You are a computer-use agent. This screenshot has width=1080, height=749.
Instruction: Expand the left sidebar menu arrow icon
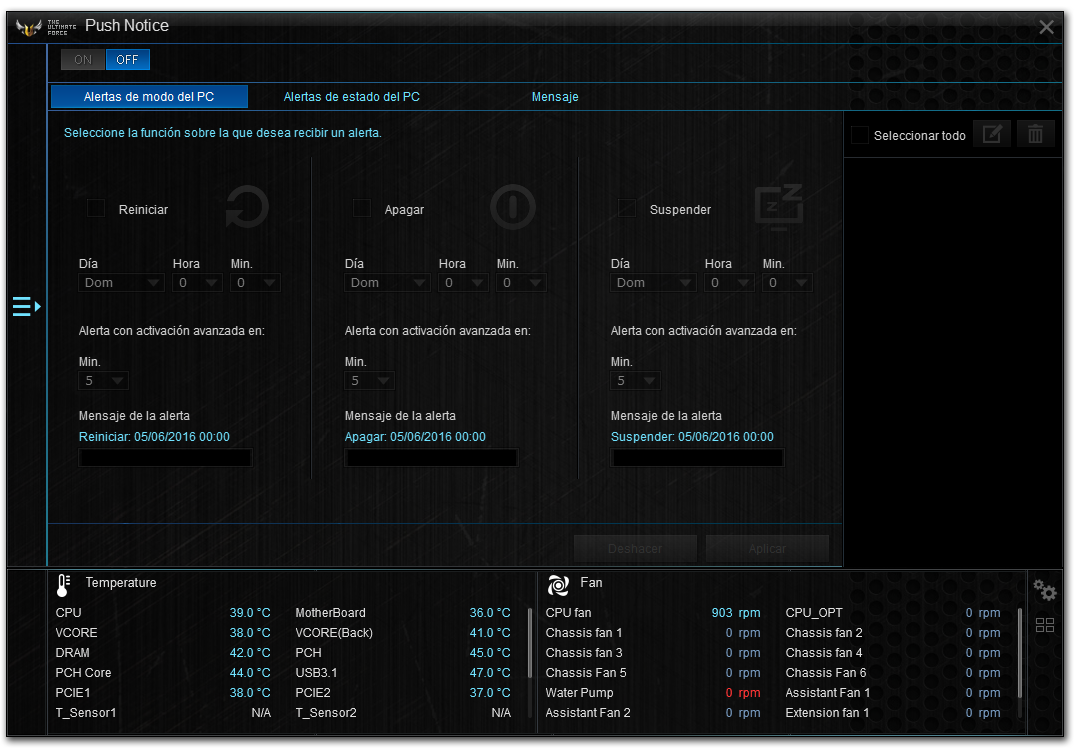[x=27, y=306]
